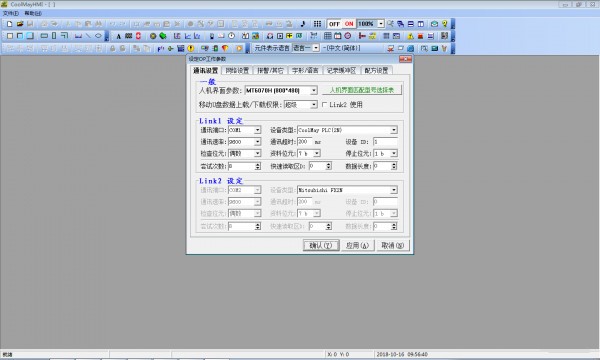Screen dimensions: 600x360
Task: Switch to the second settings tab
Action: pyautogui.click(x=237, y=70)
